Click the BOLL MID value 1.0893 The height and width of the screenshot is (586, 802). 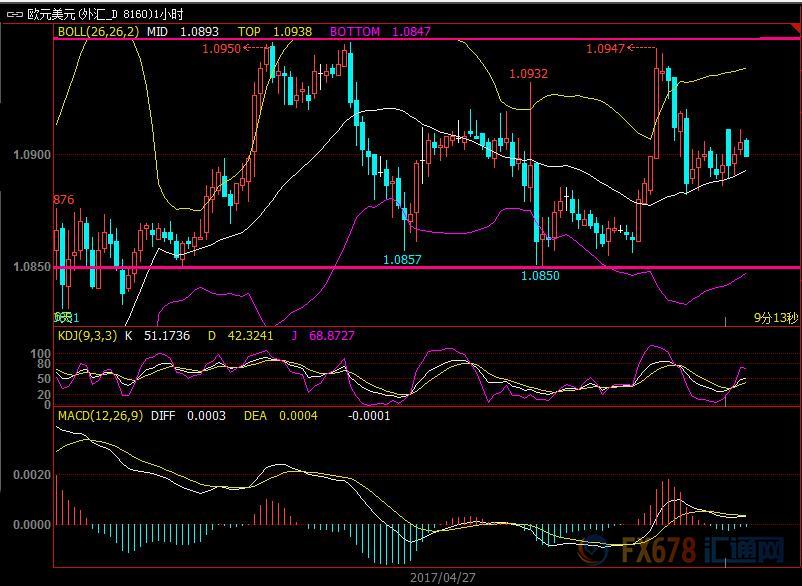click(x=199, y=32)
